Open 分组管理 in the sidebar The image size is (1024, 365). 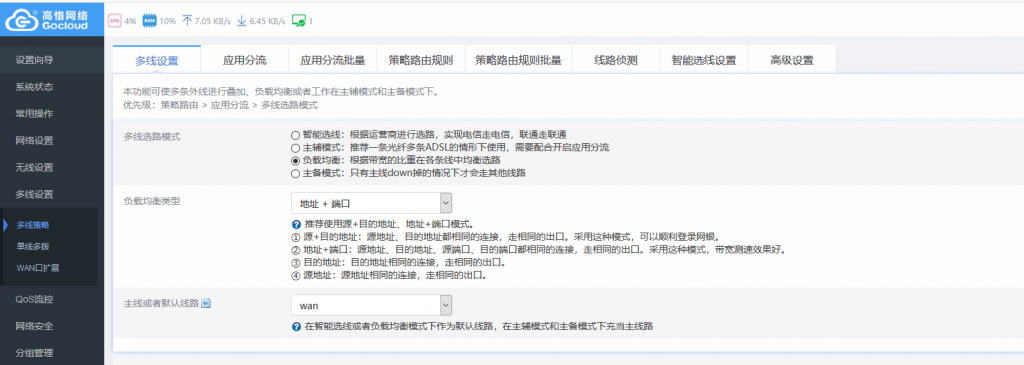52,353
